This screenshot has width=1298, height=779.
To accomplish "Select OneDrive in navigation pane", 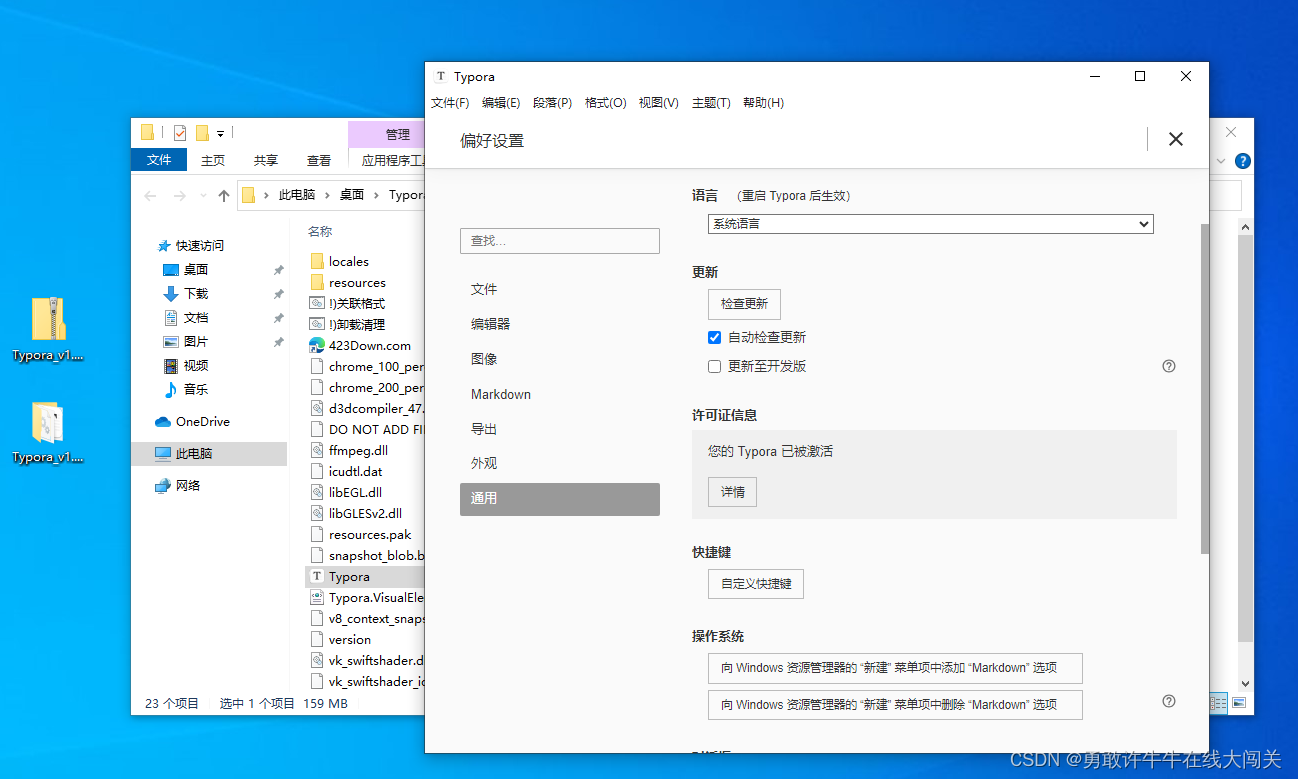I will 192,421.
